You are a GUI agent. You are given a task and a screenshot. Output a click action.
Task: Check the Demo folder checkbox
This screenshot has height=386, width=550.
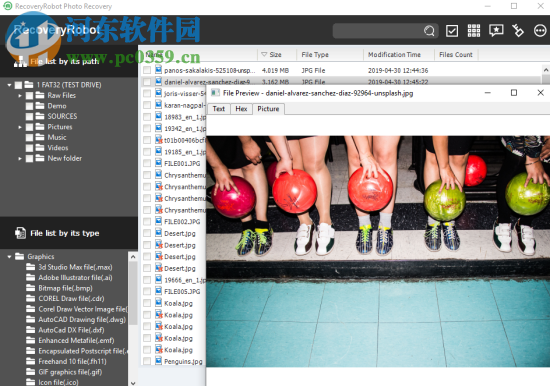click(x=29, y=106)
